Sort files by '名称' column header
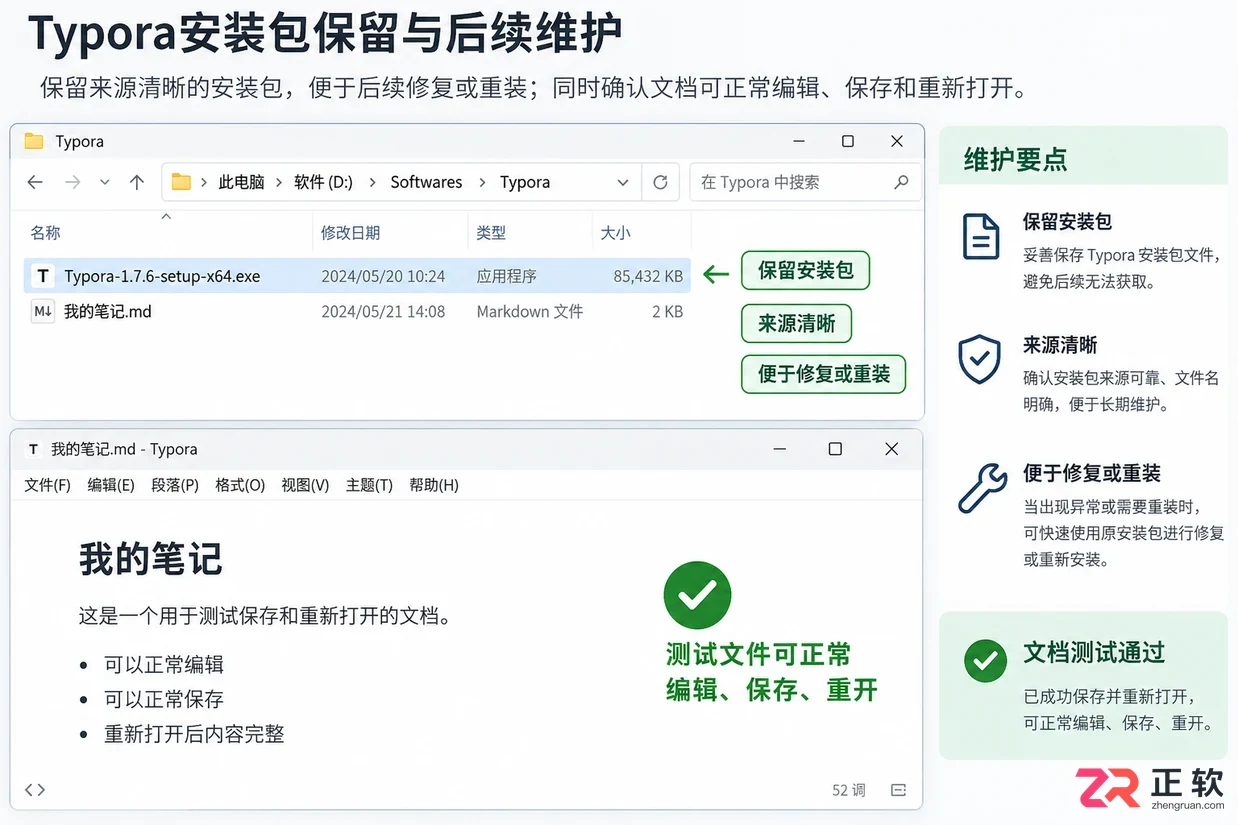Screen dimensions: 1238x825 (45, 232)
